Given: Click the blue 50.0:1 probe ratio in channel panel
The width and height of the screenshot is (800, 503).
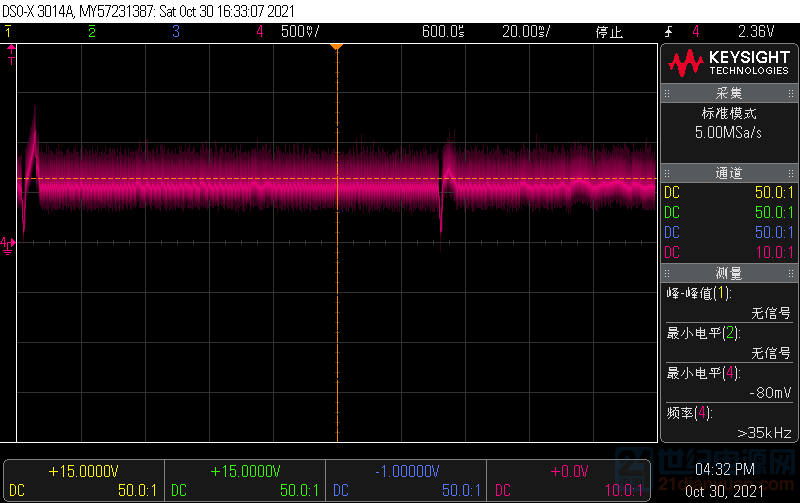Looking at the screenshot, I should (x=774, y=232).
